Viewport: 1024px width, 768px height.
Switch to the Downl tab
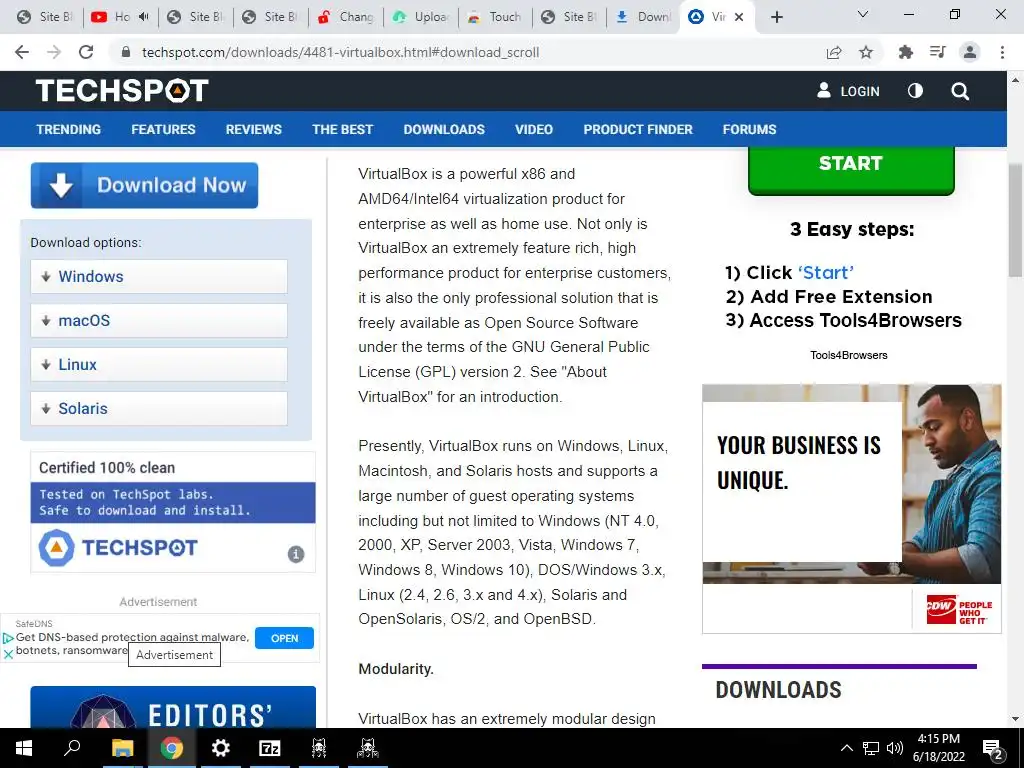click(643, 17)
